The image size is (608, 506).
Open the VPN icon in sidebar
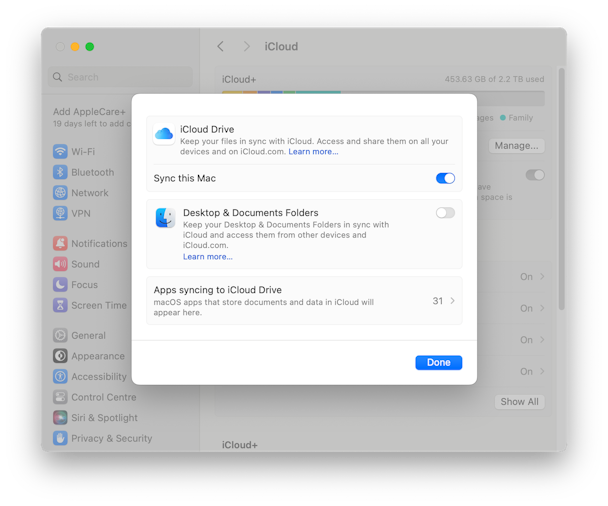tap(60, 213)
